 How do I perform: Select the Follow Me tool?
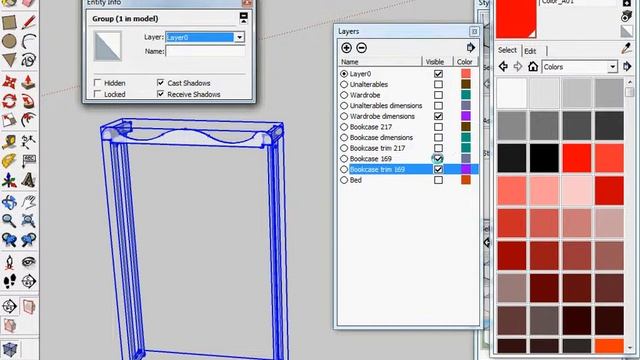28,101
